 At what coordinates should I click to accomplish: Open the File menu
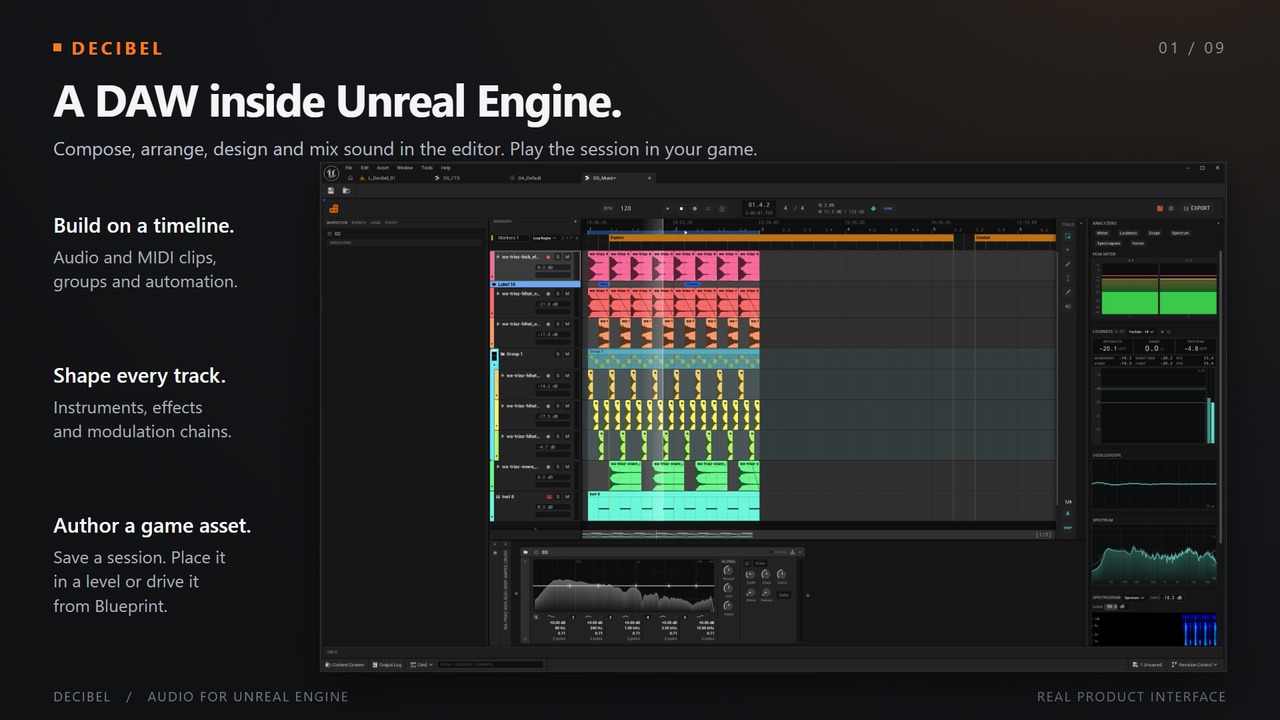tap(349, 168)
